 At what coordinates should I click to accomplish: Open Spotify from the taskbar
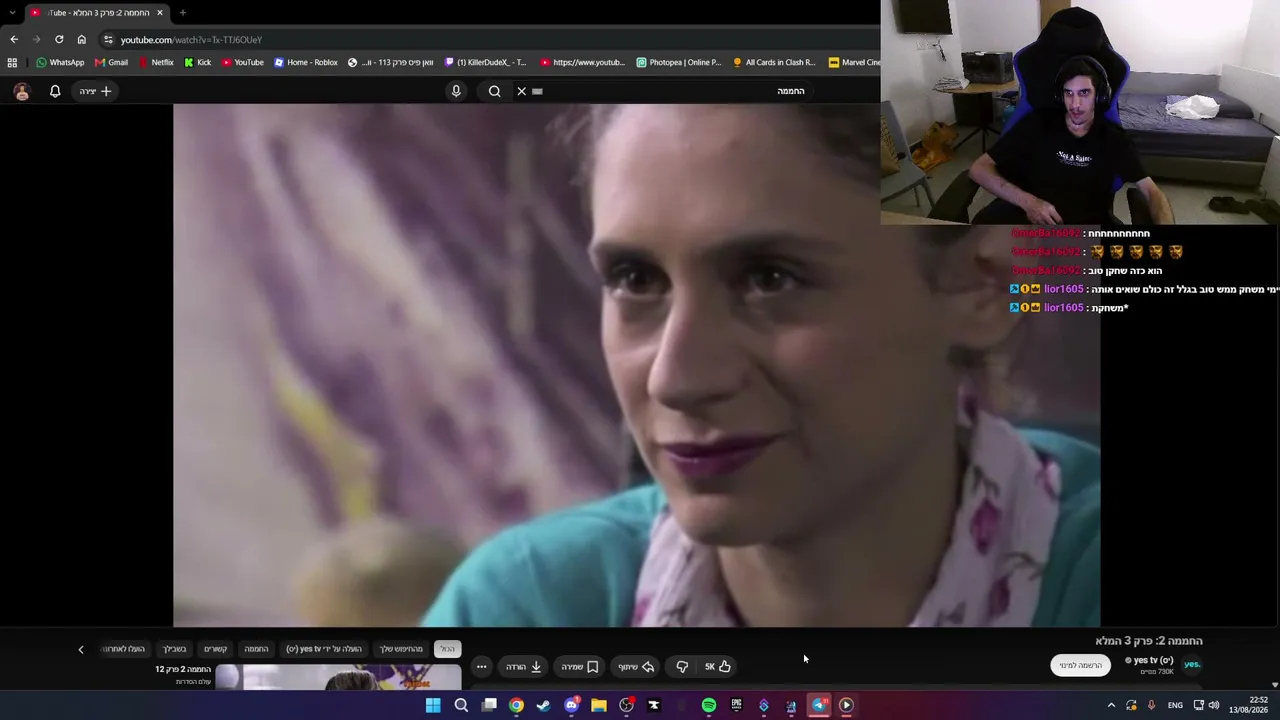point(709,705)
